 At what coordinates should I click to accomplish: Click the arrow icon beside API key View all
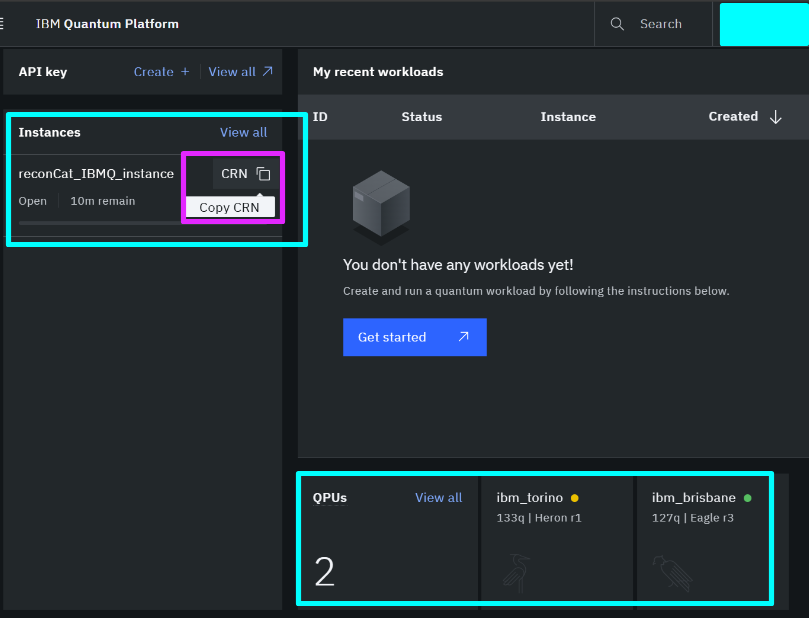[x=267, y=71]
